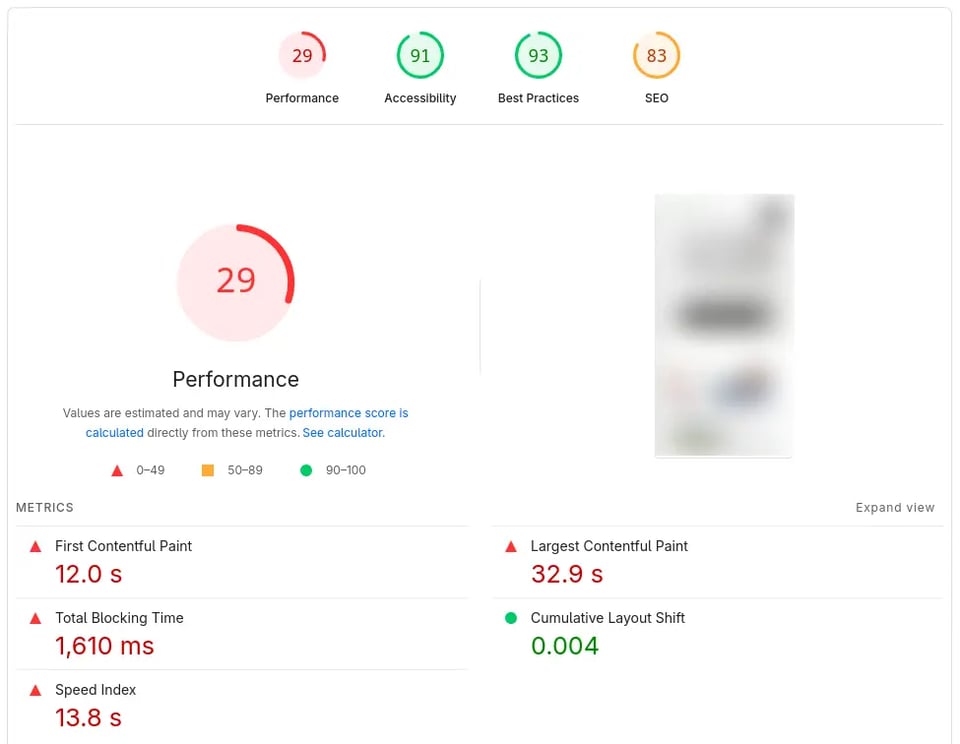The image size is (960, 744).
Task: Open the 'performance score is calculated' link
Action: pos(348,413)
